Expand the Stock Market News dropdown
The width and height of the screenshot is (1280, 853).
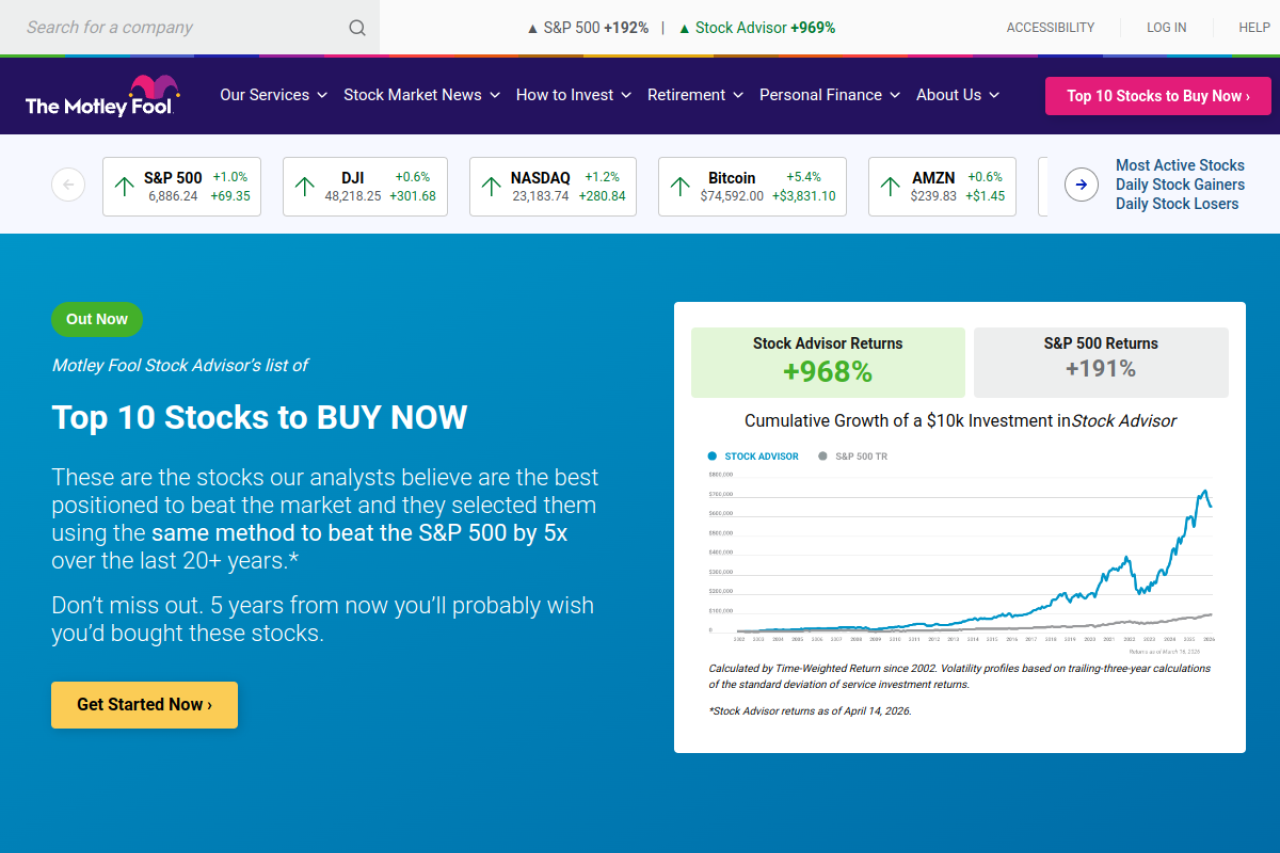(x=421, y=95)
